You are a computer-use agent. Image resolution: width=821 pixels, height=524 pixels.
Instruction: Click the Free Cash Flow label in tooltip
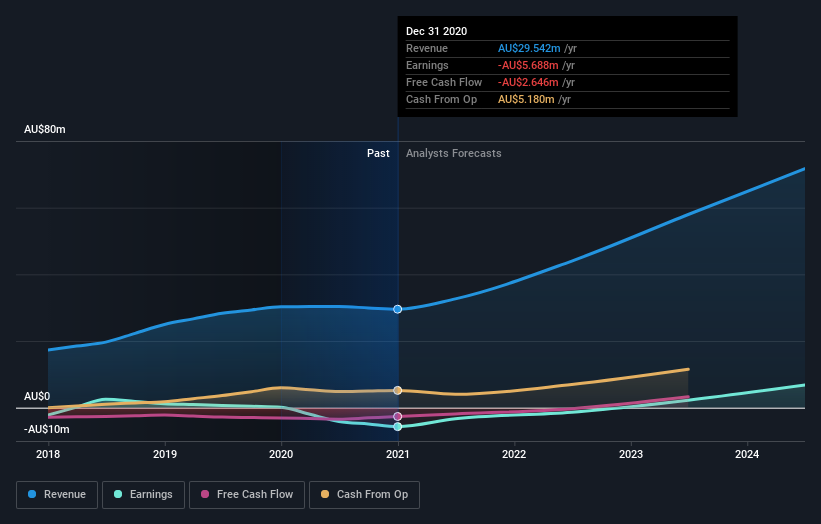[444, 82]
